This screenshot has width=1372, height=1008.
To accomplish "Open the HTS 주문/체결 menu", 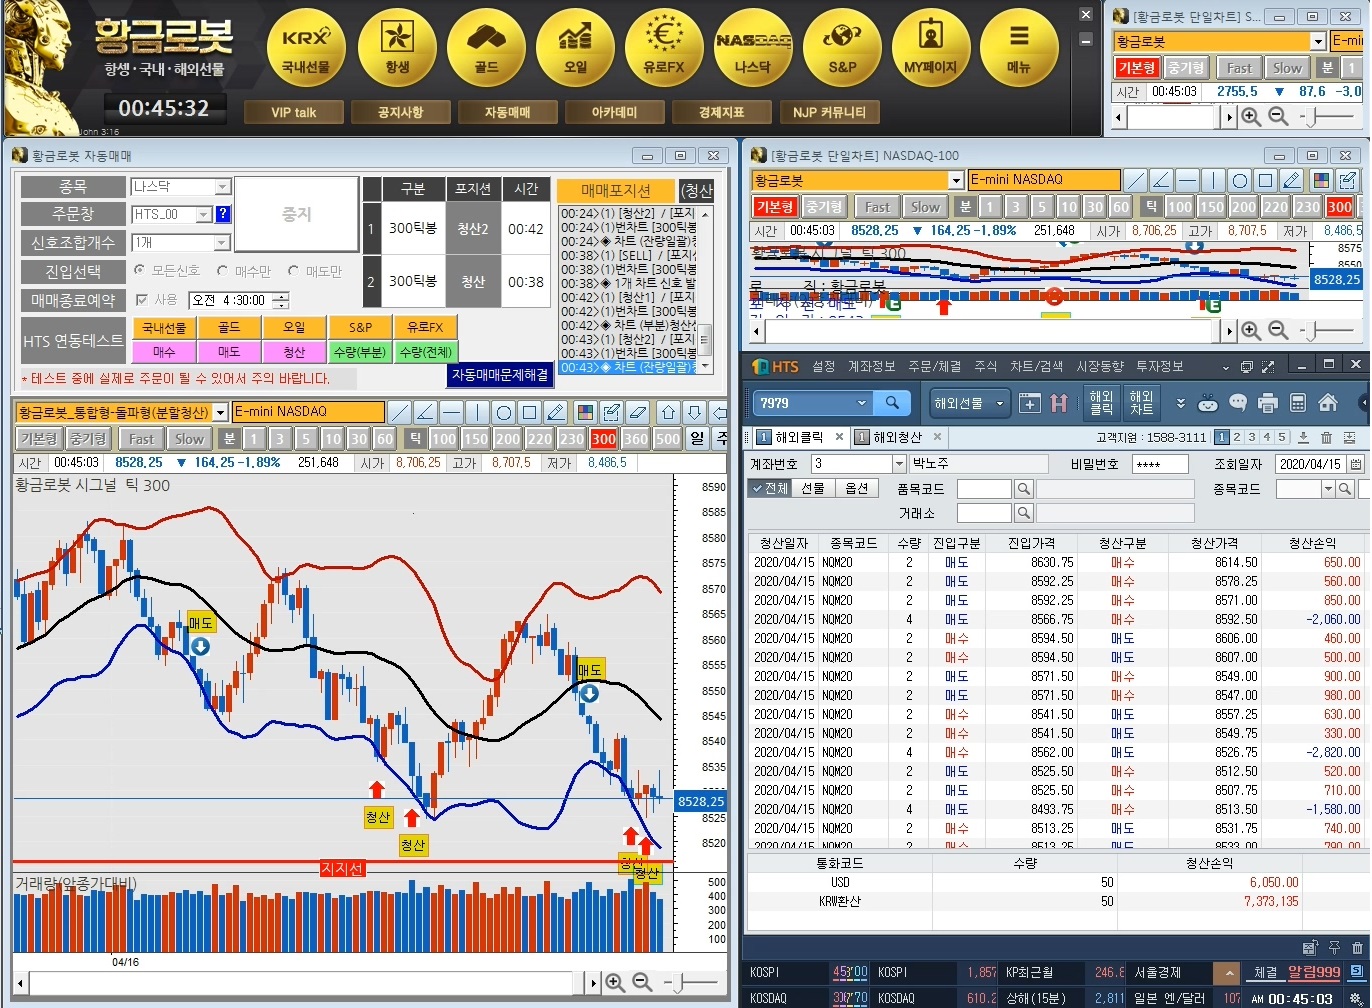I will pos(934,366).
